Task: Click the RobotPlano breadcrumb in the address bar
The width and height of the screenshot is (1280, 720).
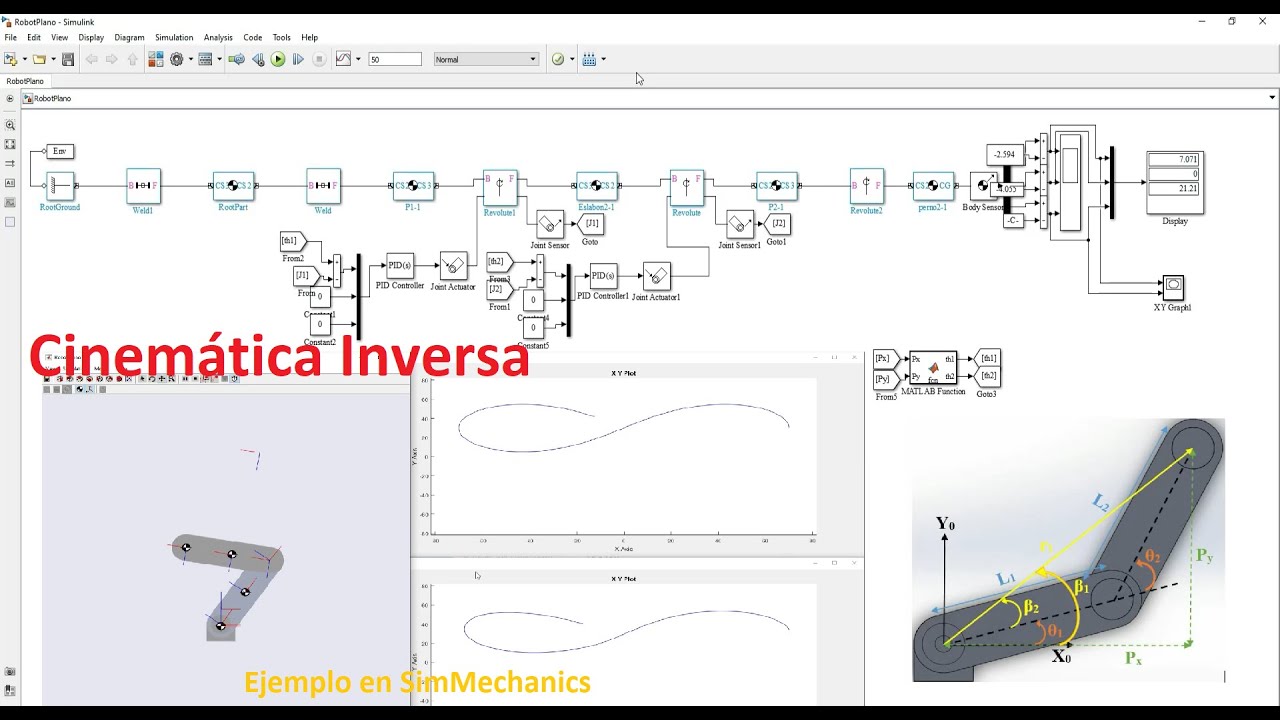Action: coord(52,98)
